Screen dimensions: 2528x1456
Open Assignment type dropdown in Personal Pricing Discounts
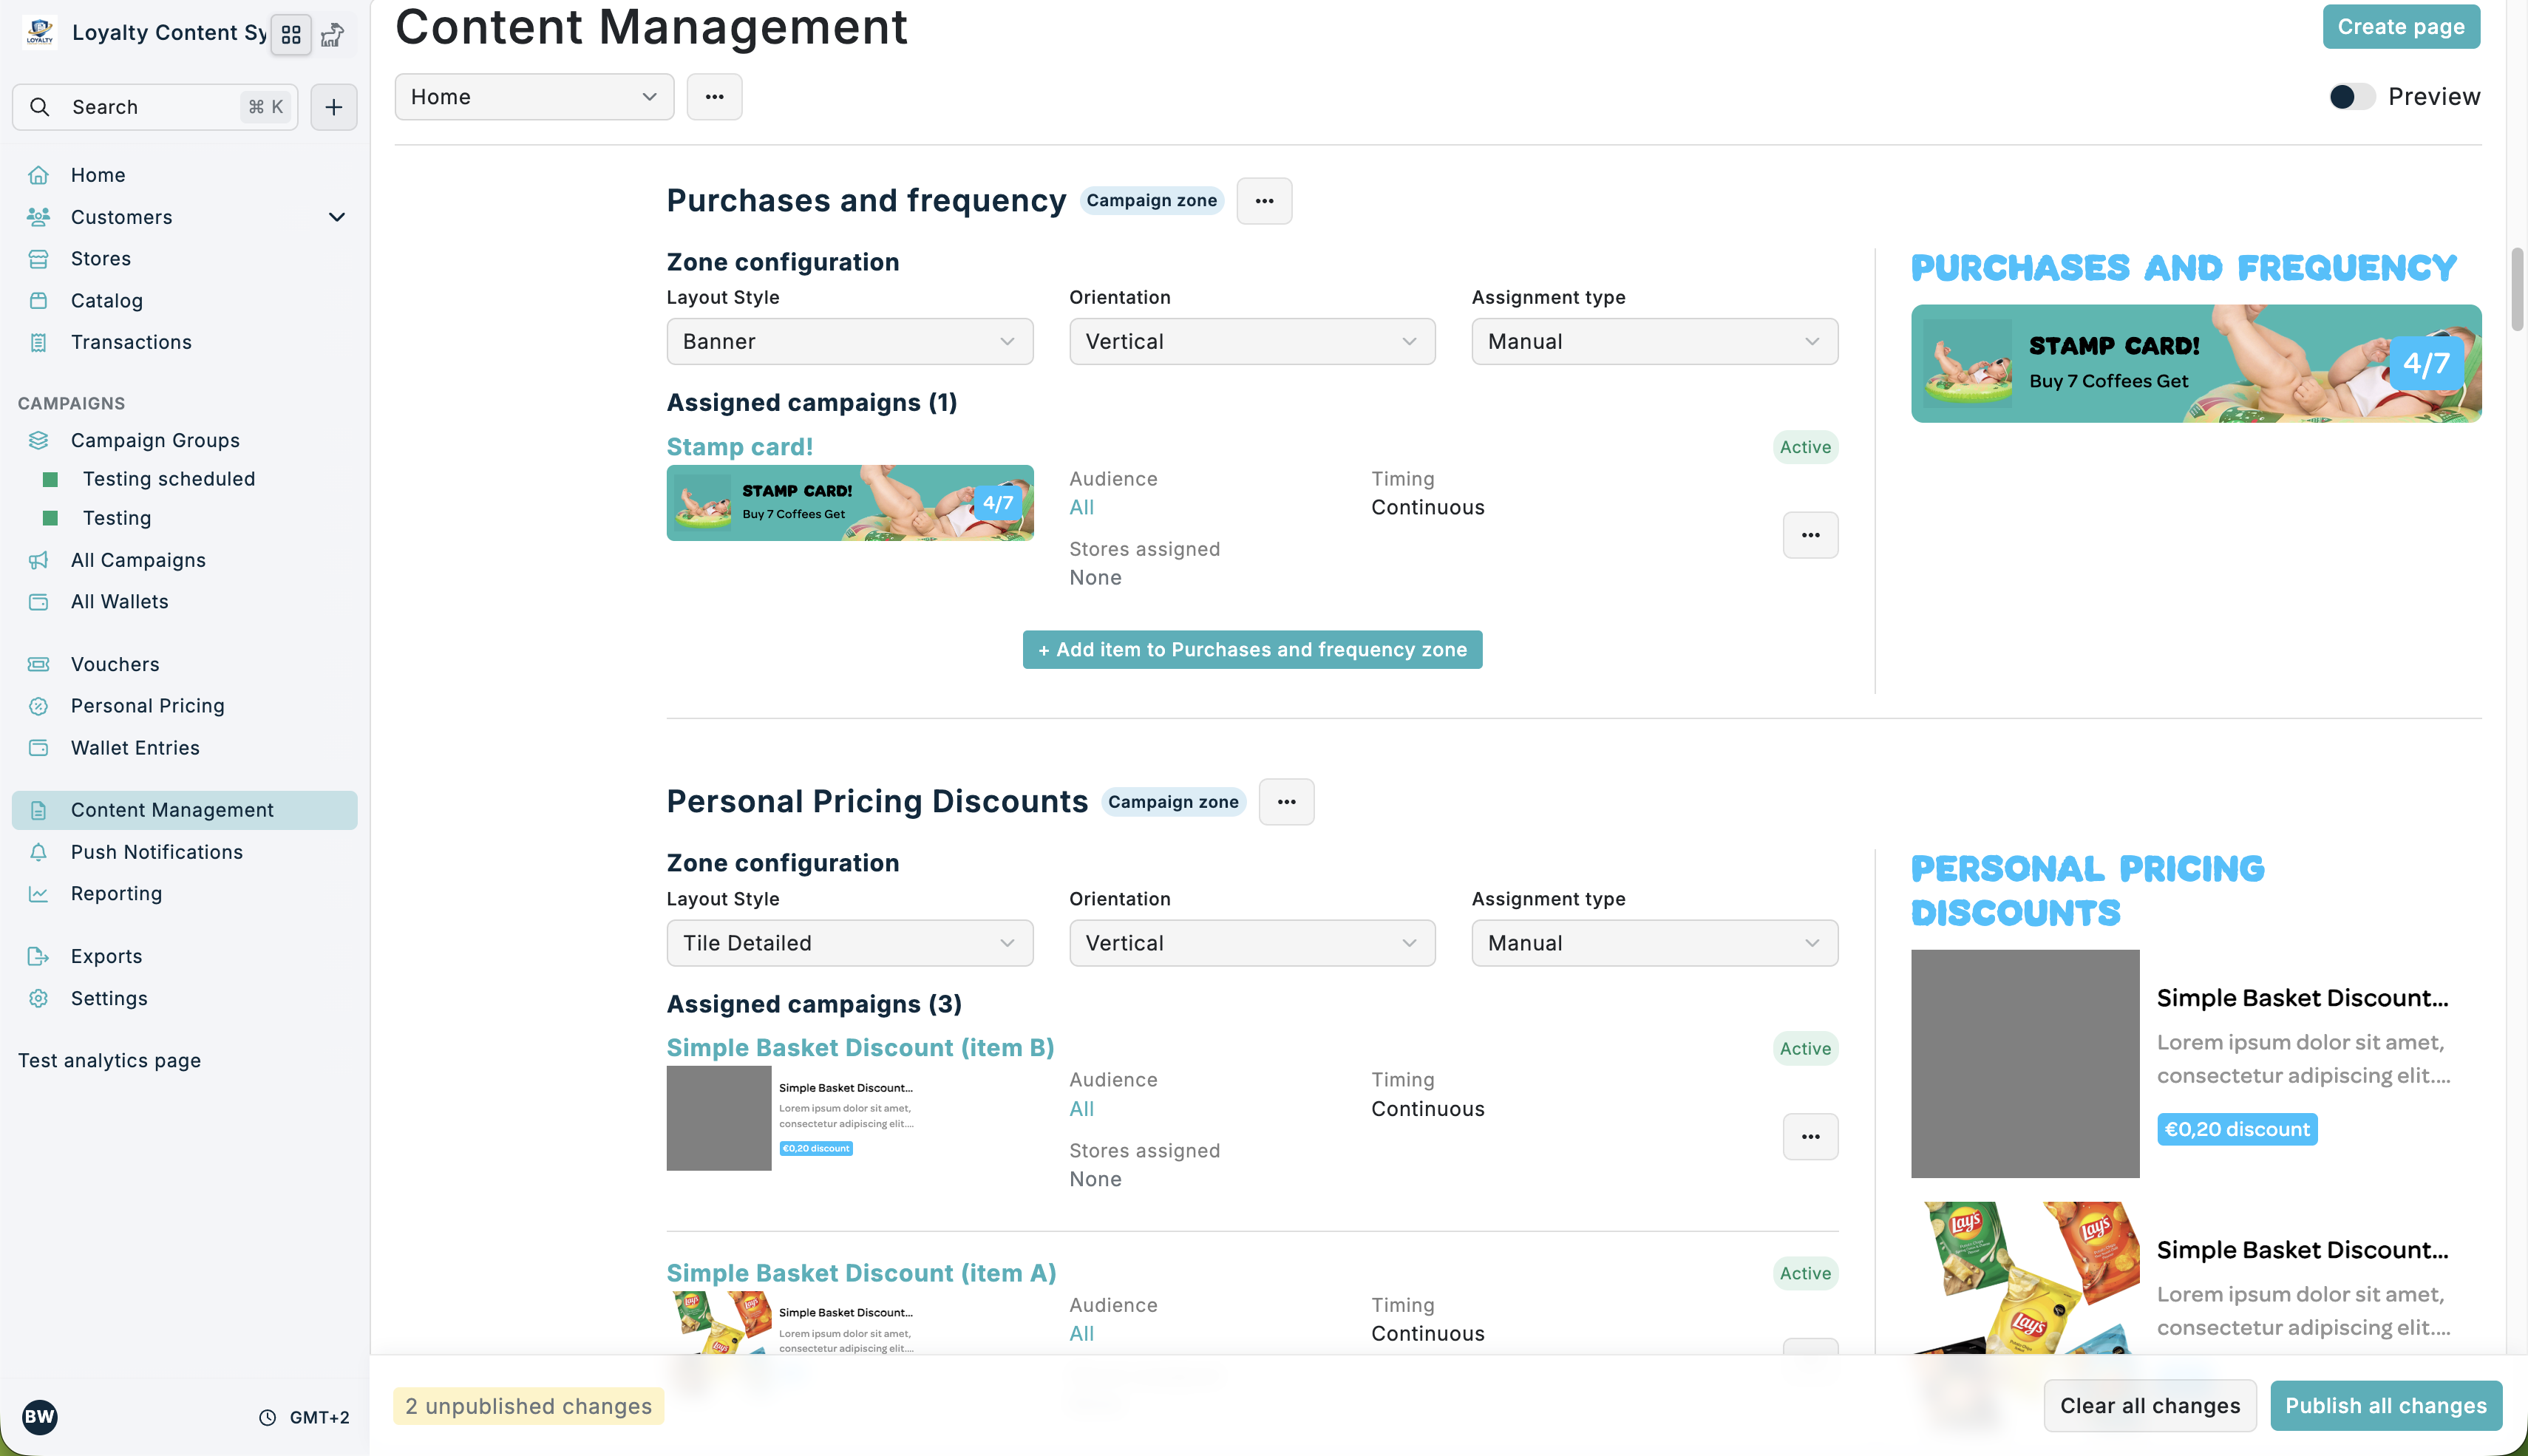(x=1655, y=943)
